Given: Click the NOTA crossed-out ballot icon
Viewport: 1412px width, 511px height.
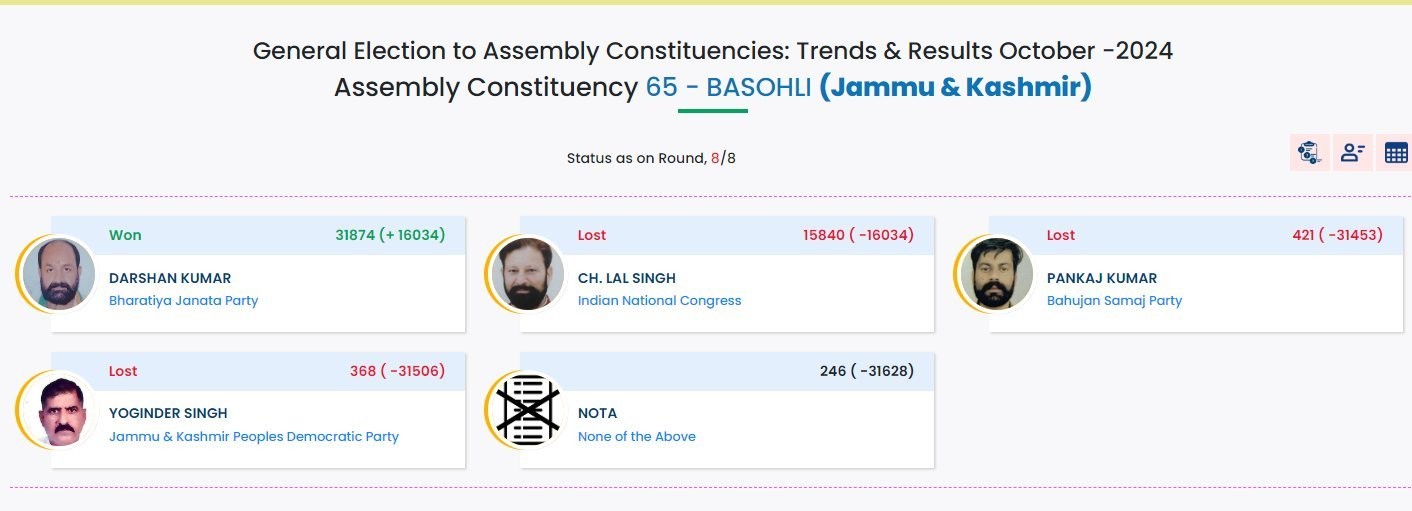Looking at the screenshot, I should click(x=527, y=409).
